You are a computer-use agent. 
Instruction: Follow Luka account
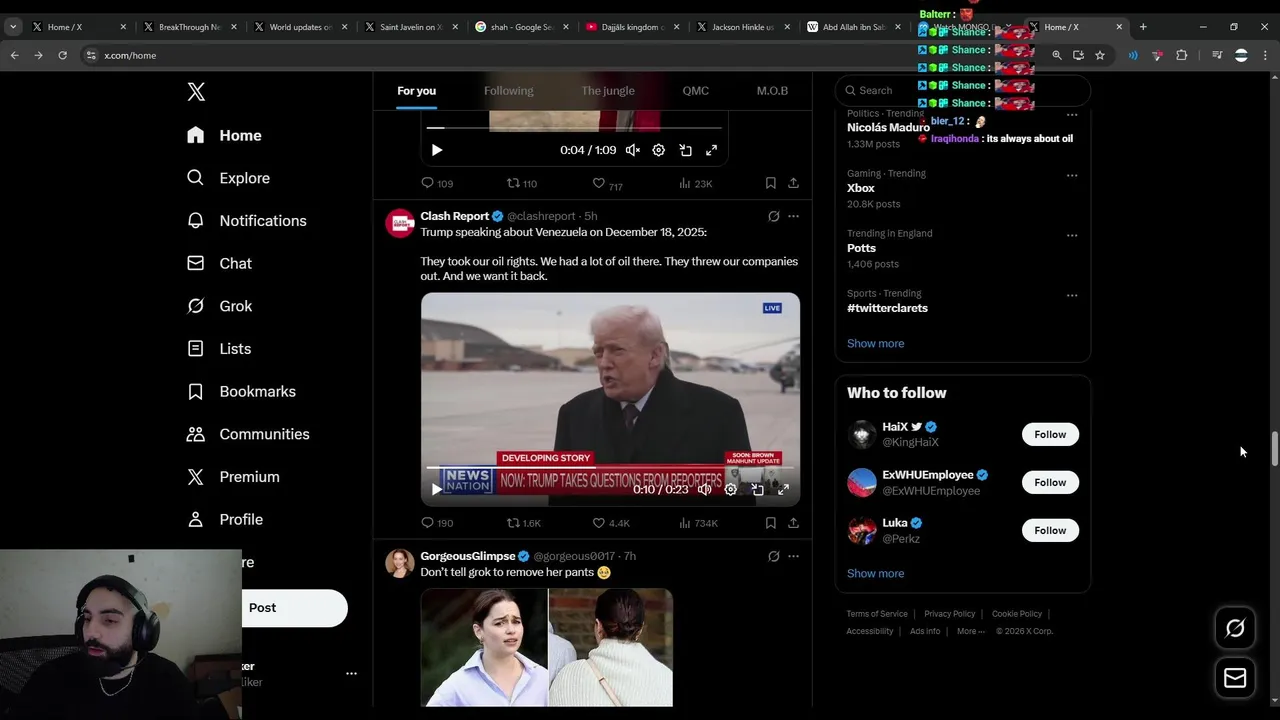coord(1050,530)
